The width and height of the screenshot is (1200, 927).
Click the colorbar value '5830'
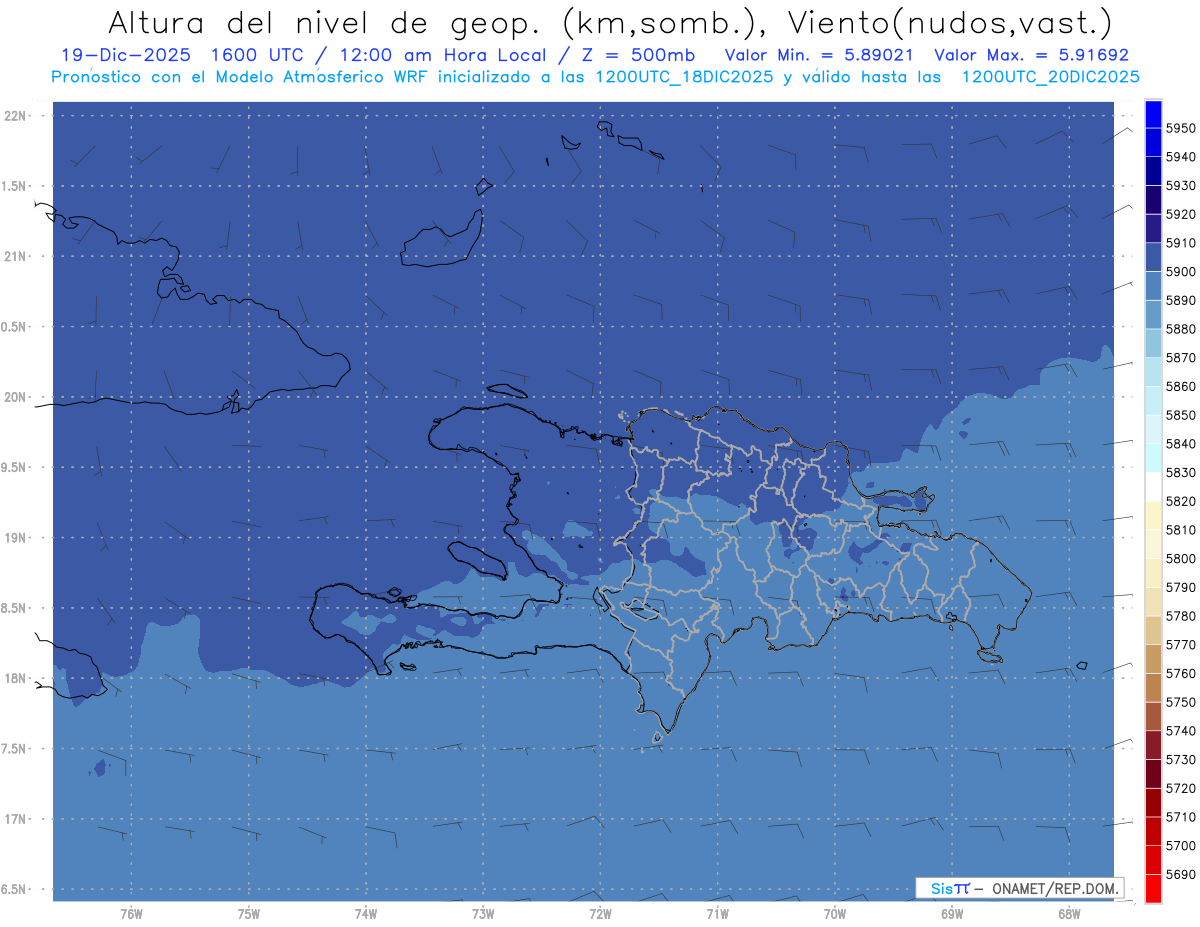(1179, 472)
